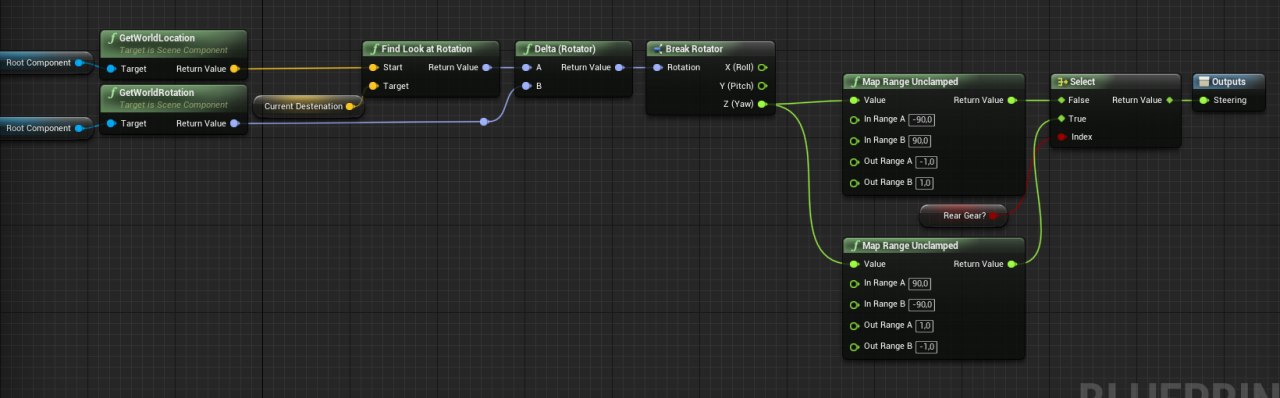The width and height of the screenshot is (1280, 398).
Task: Click GetWorldRotation Target input pin
Action: coord(112,123)
